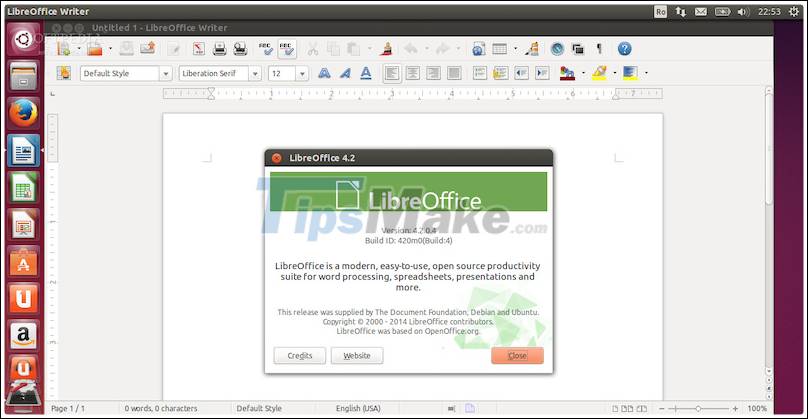
Task: Expand the Insert Table dropdown arrow
Action: [515, 49]
